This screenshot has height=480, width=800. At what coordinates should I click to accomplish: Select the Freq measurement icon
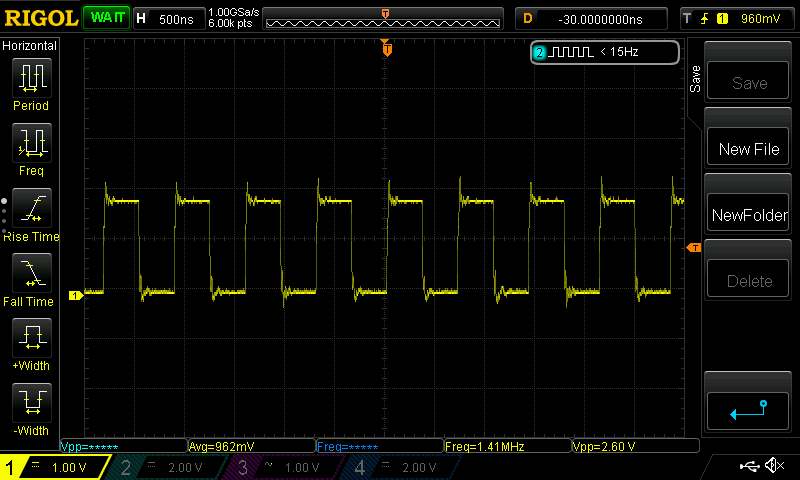[x=32, y=143]
